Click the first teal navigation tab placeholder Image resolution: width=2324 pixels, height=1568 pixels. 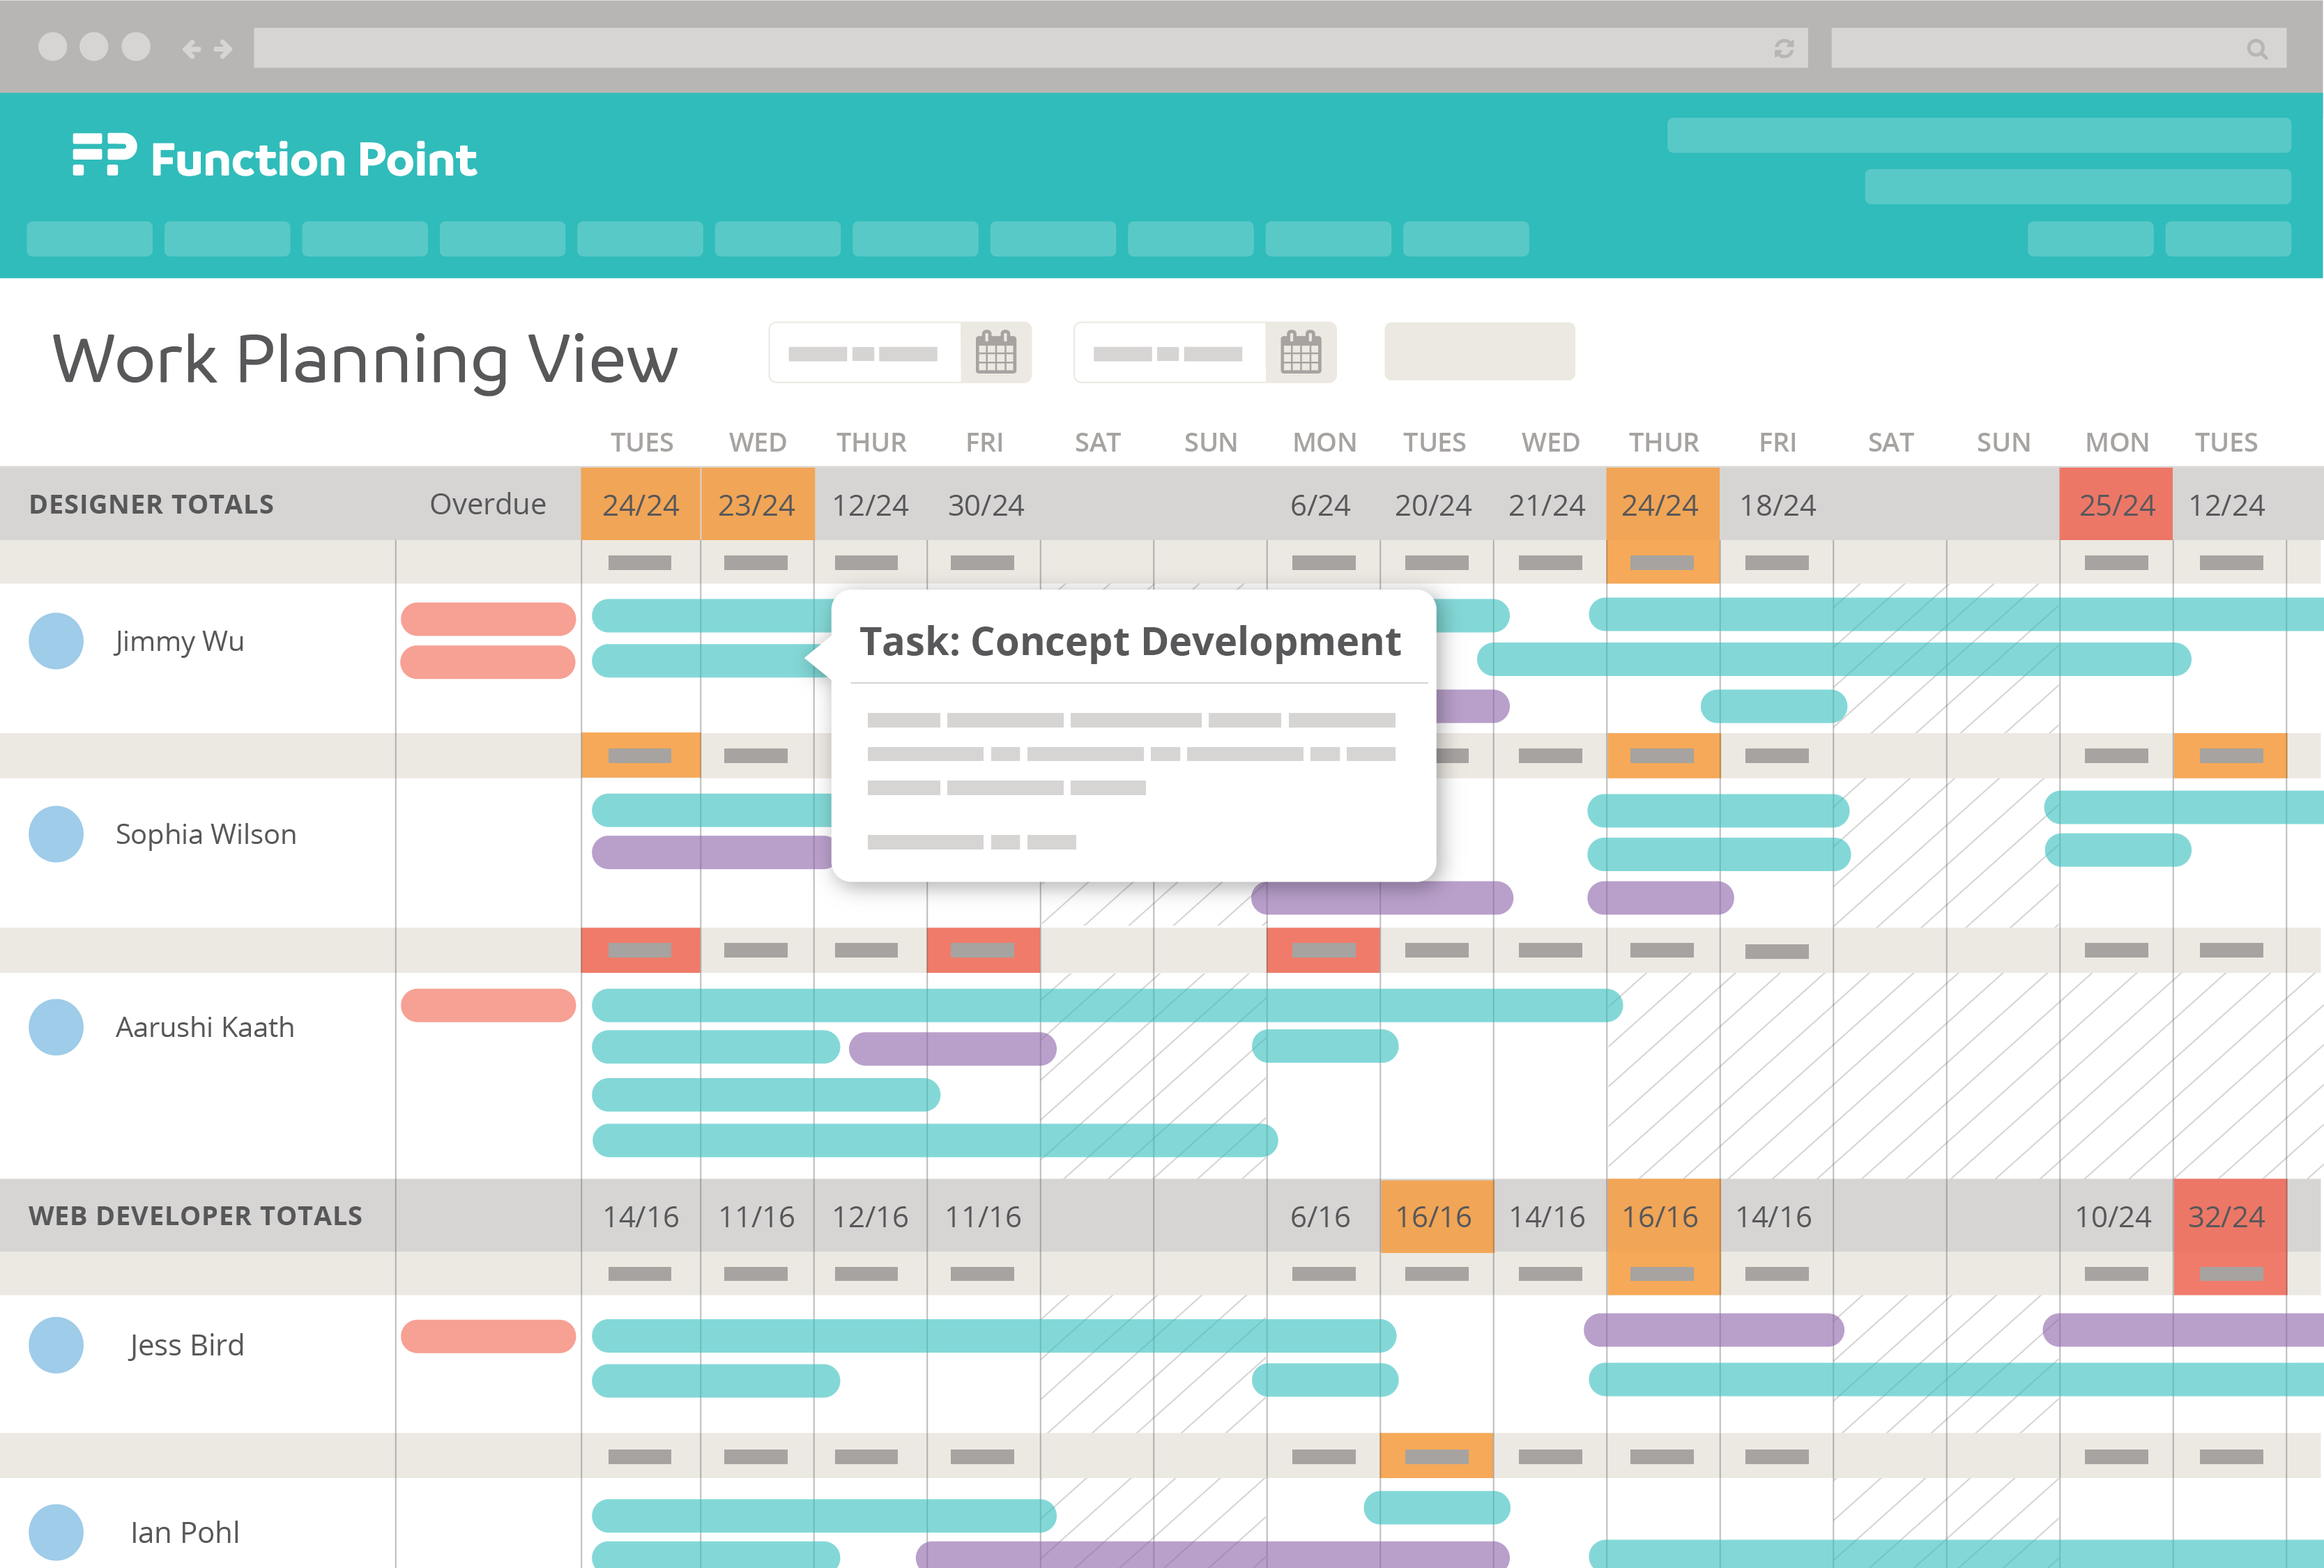coord(89,239)
